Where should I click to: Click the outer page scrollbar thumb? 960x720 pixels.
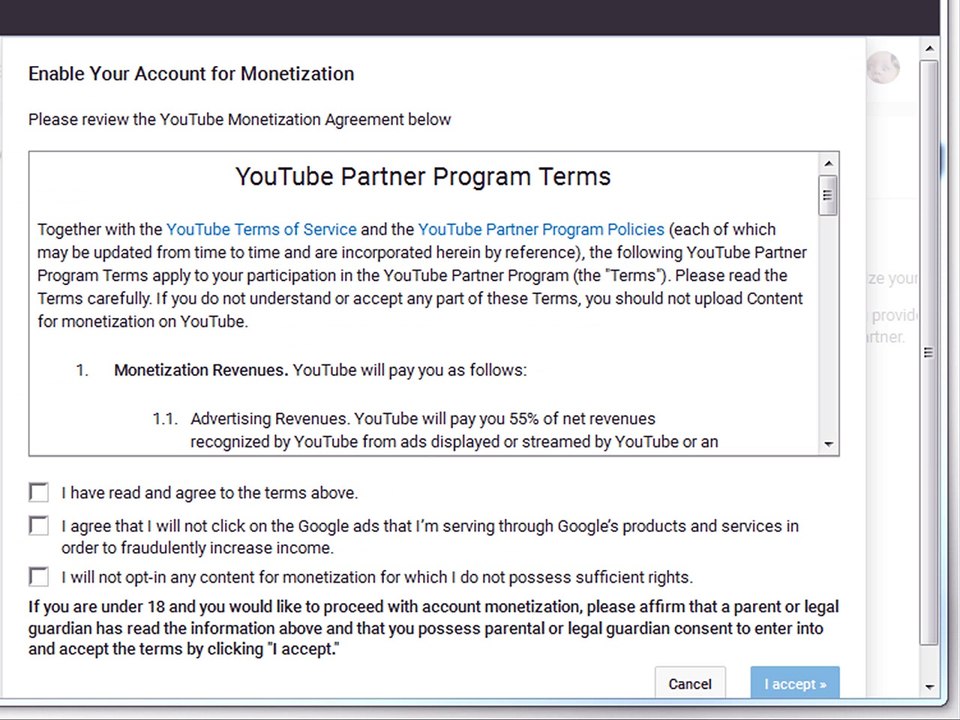pyautogui.click(x=929, y=352)
